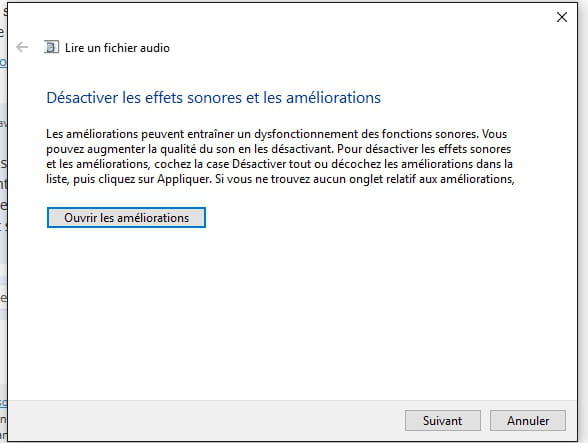Continue with the Suivant button
The image size is (588, 443).
pyautogui.click(x=442, y=420)
